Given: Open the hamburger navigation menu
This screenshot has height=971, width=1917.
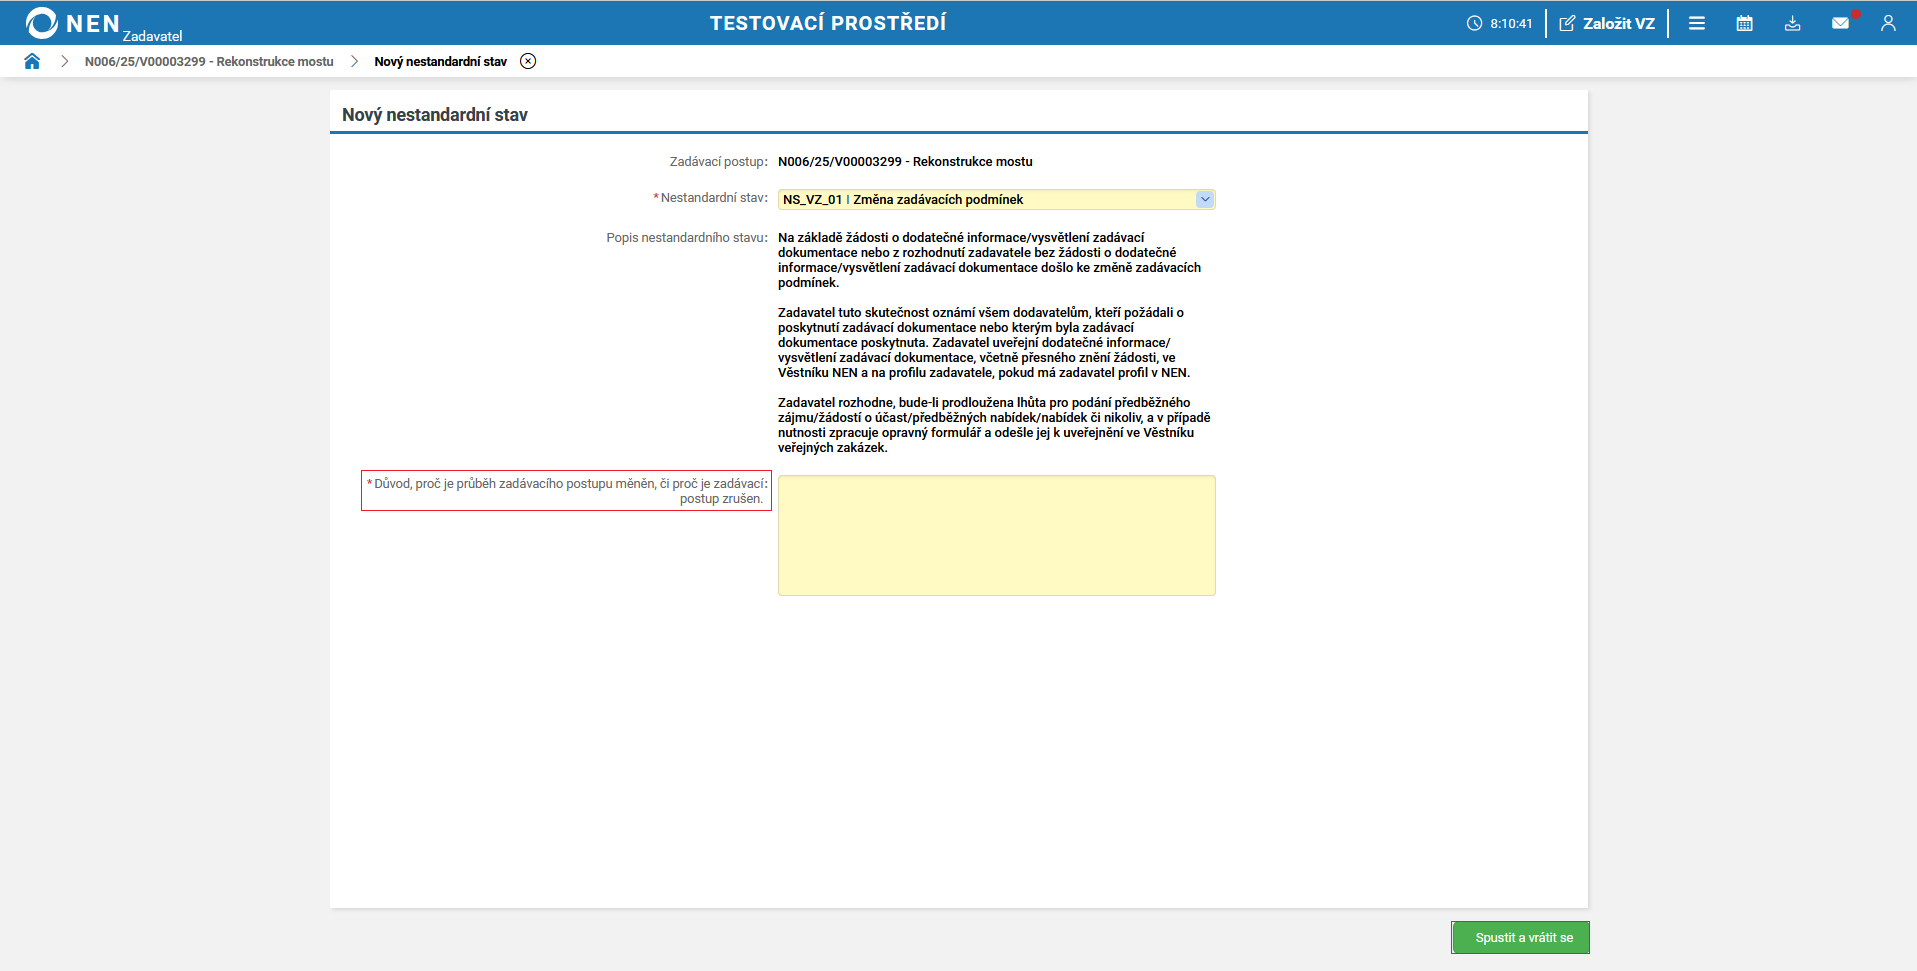Looking at the screenshot, I should click(1696, 22).
